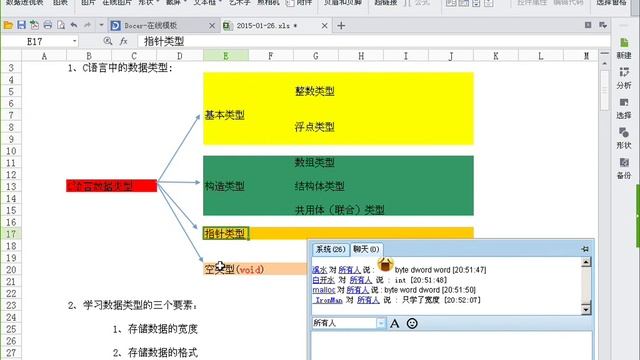640x360 pixels.
Task: Click username link 白开水 in chat
Action: [x=323, y=280]
